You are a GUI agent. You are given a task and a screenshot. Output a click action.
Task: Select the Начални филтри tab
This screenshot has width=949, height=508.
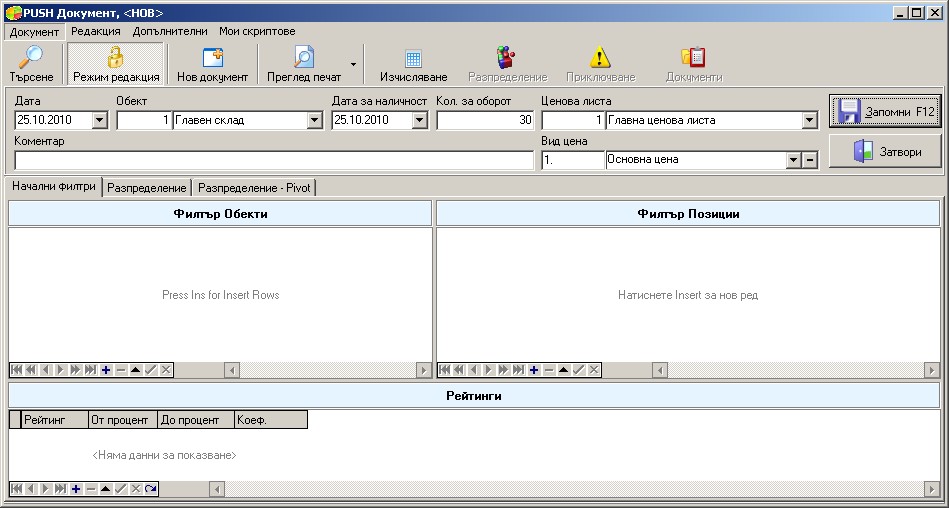tap(54, 186)
